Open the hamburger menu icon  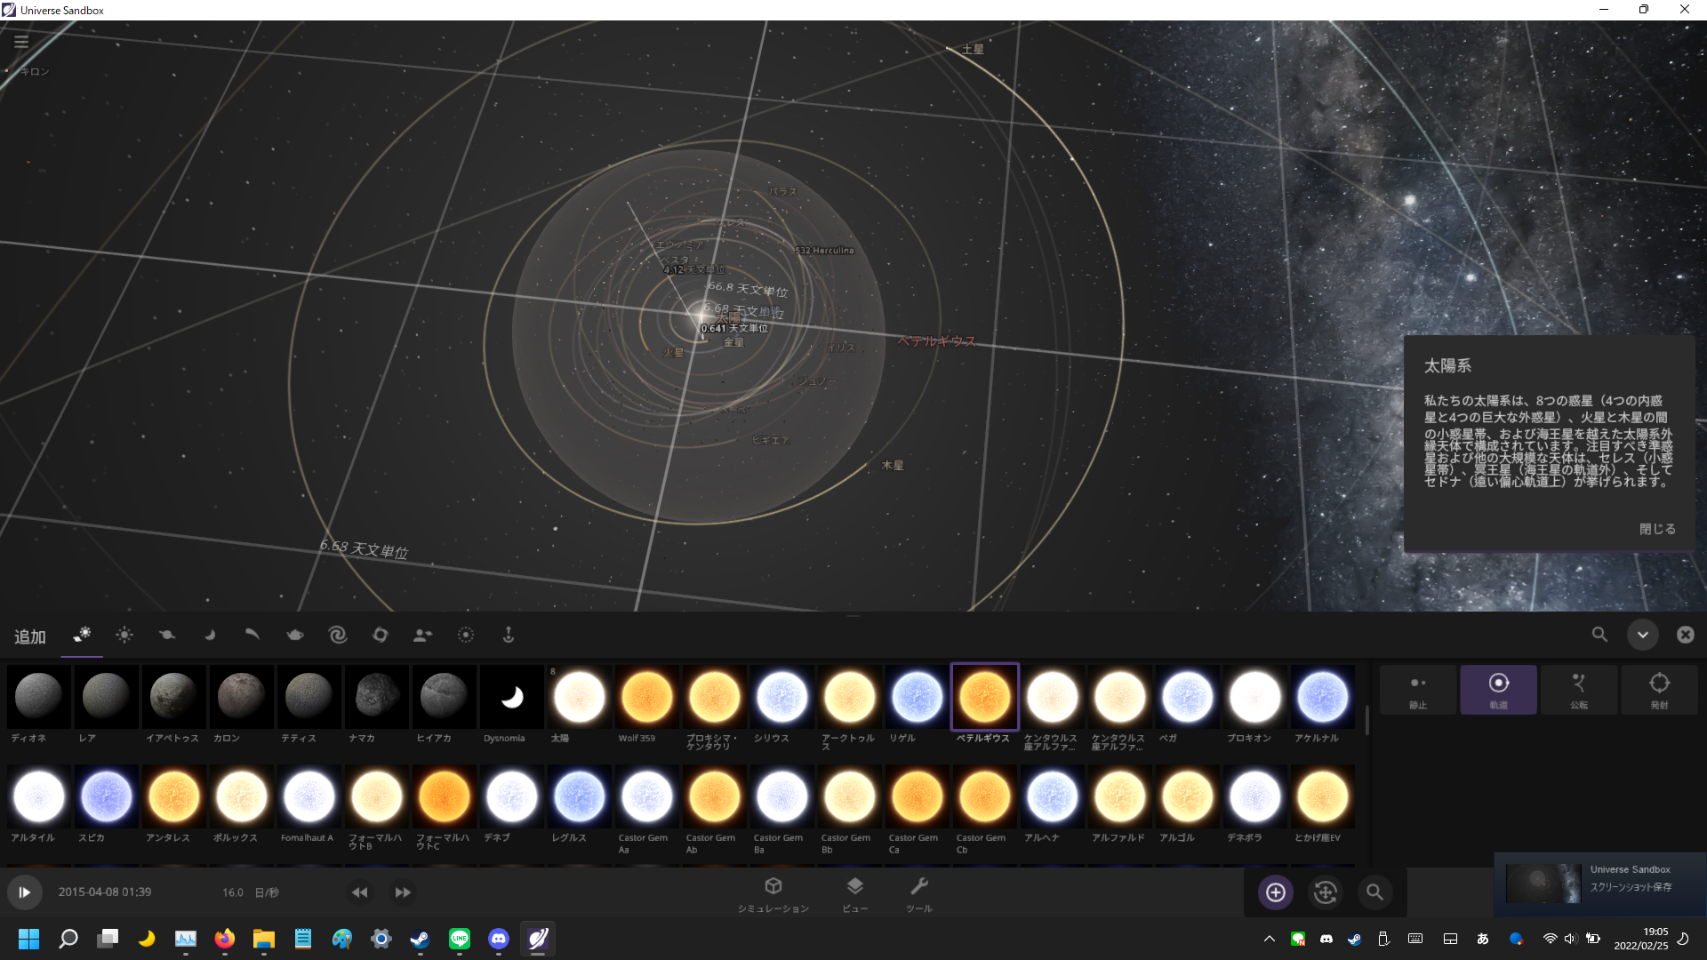point(21,42)
